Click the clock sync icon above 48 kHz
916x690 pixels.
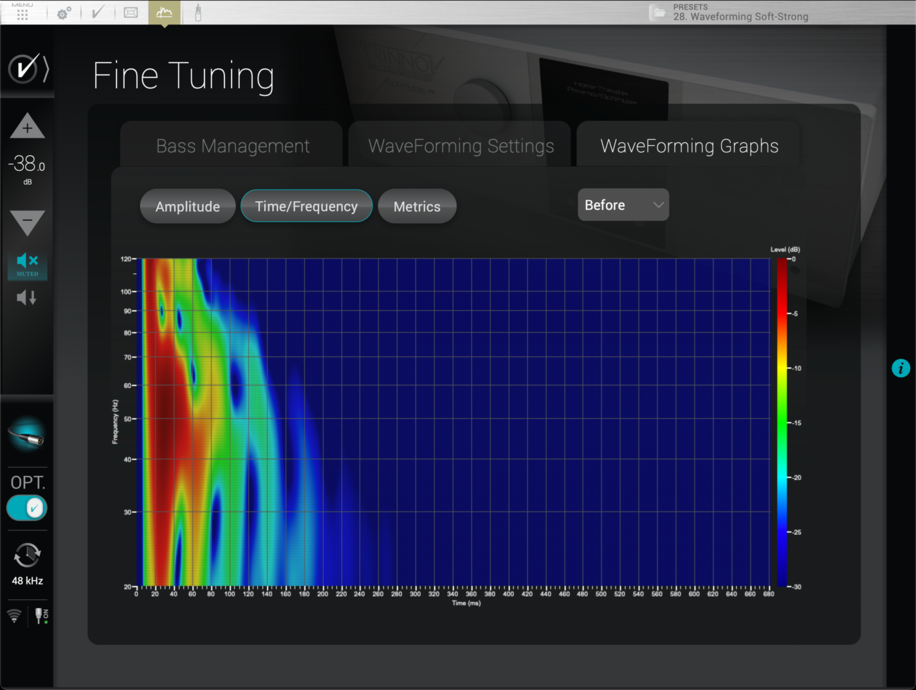coord(27,555)
